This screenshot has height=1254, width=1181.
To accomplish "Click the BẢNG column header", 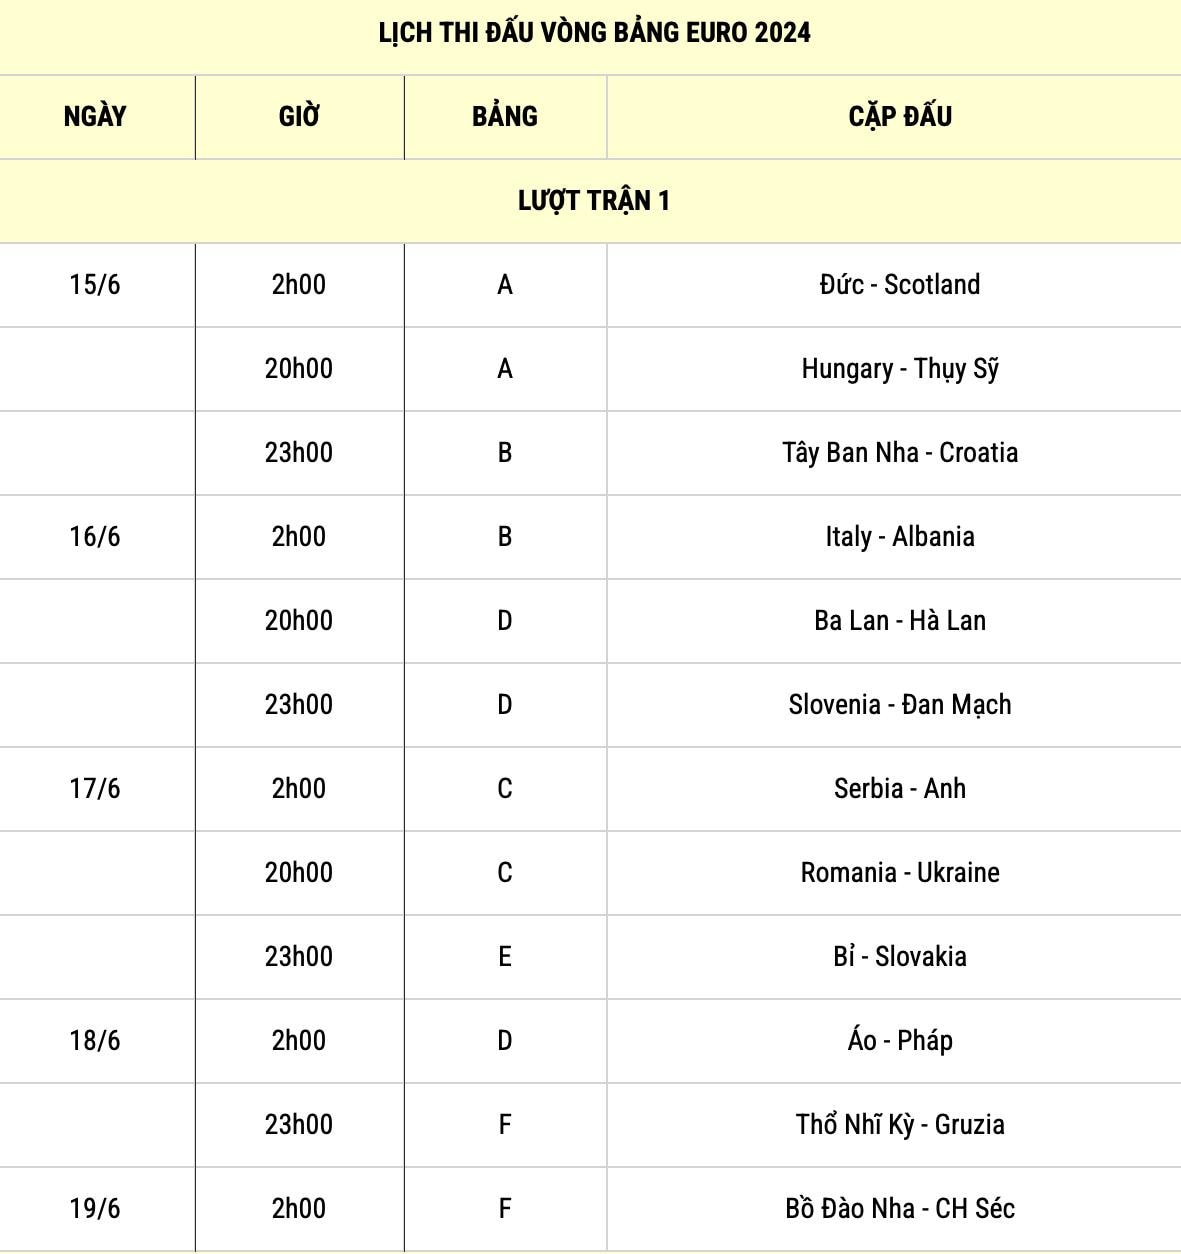I will (505, 117).
